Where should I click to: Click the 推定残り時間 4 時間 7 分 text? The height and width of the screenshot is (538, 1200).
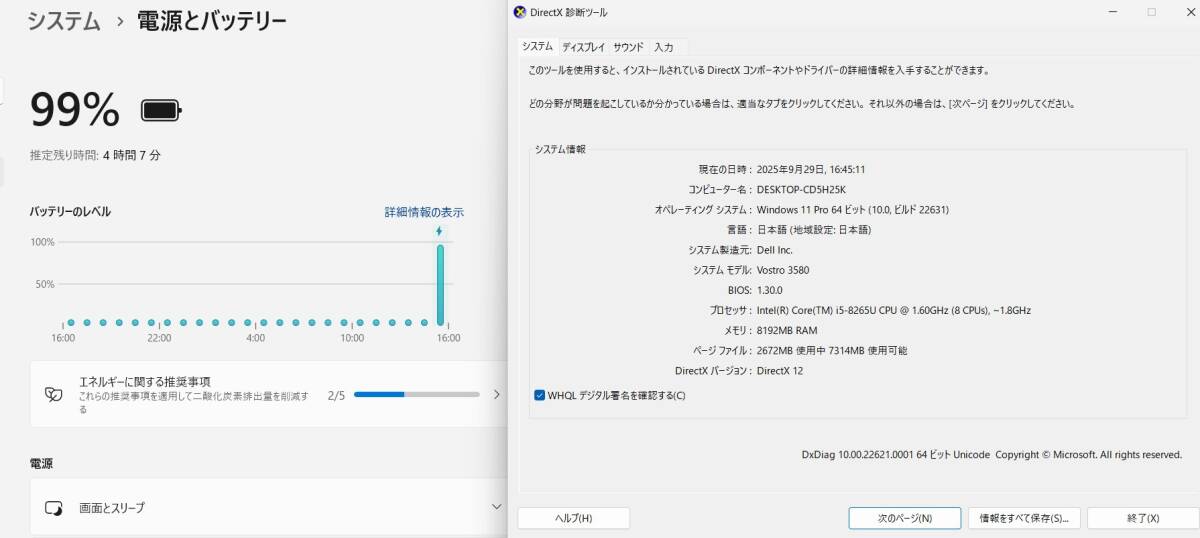click(x=95, y=155)
